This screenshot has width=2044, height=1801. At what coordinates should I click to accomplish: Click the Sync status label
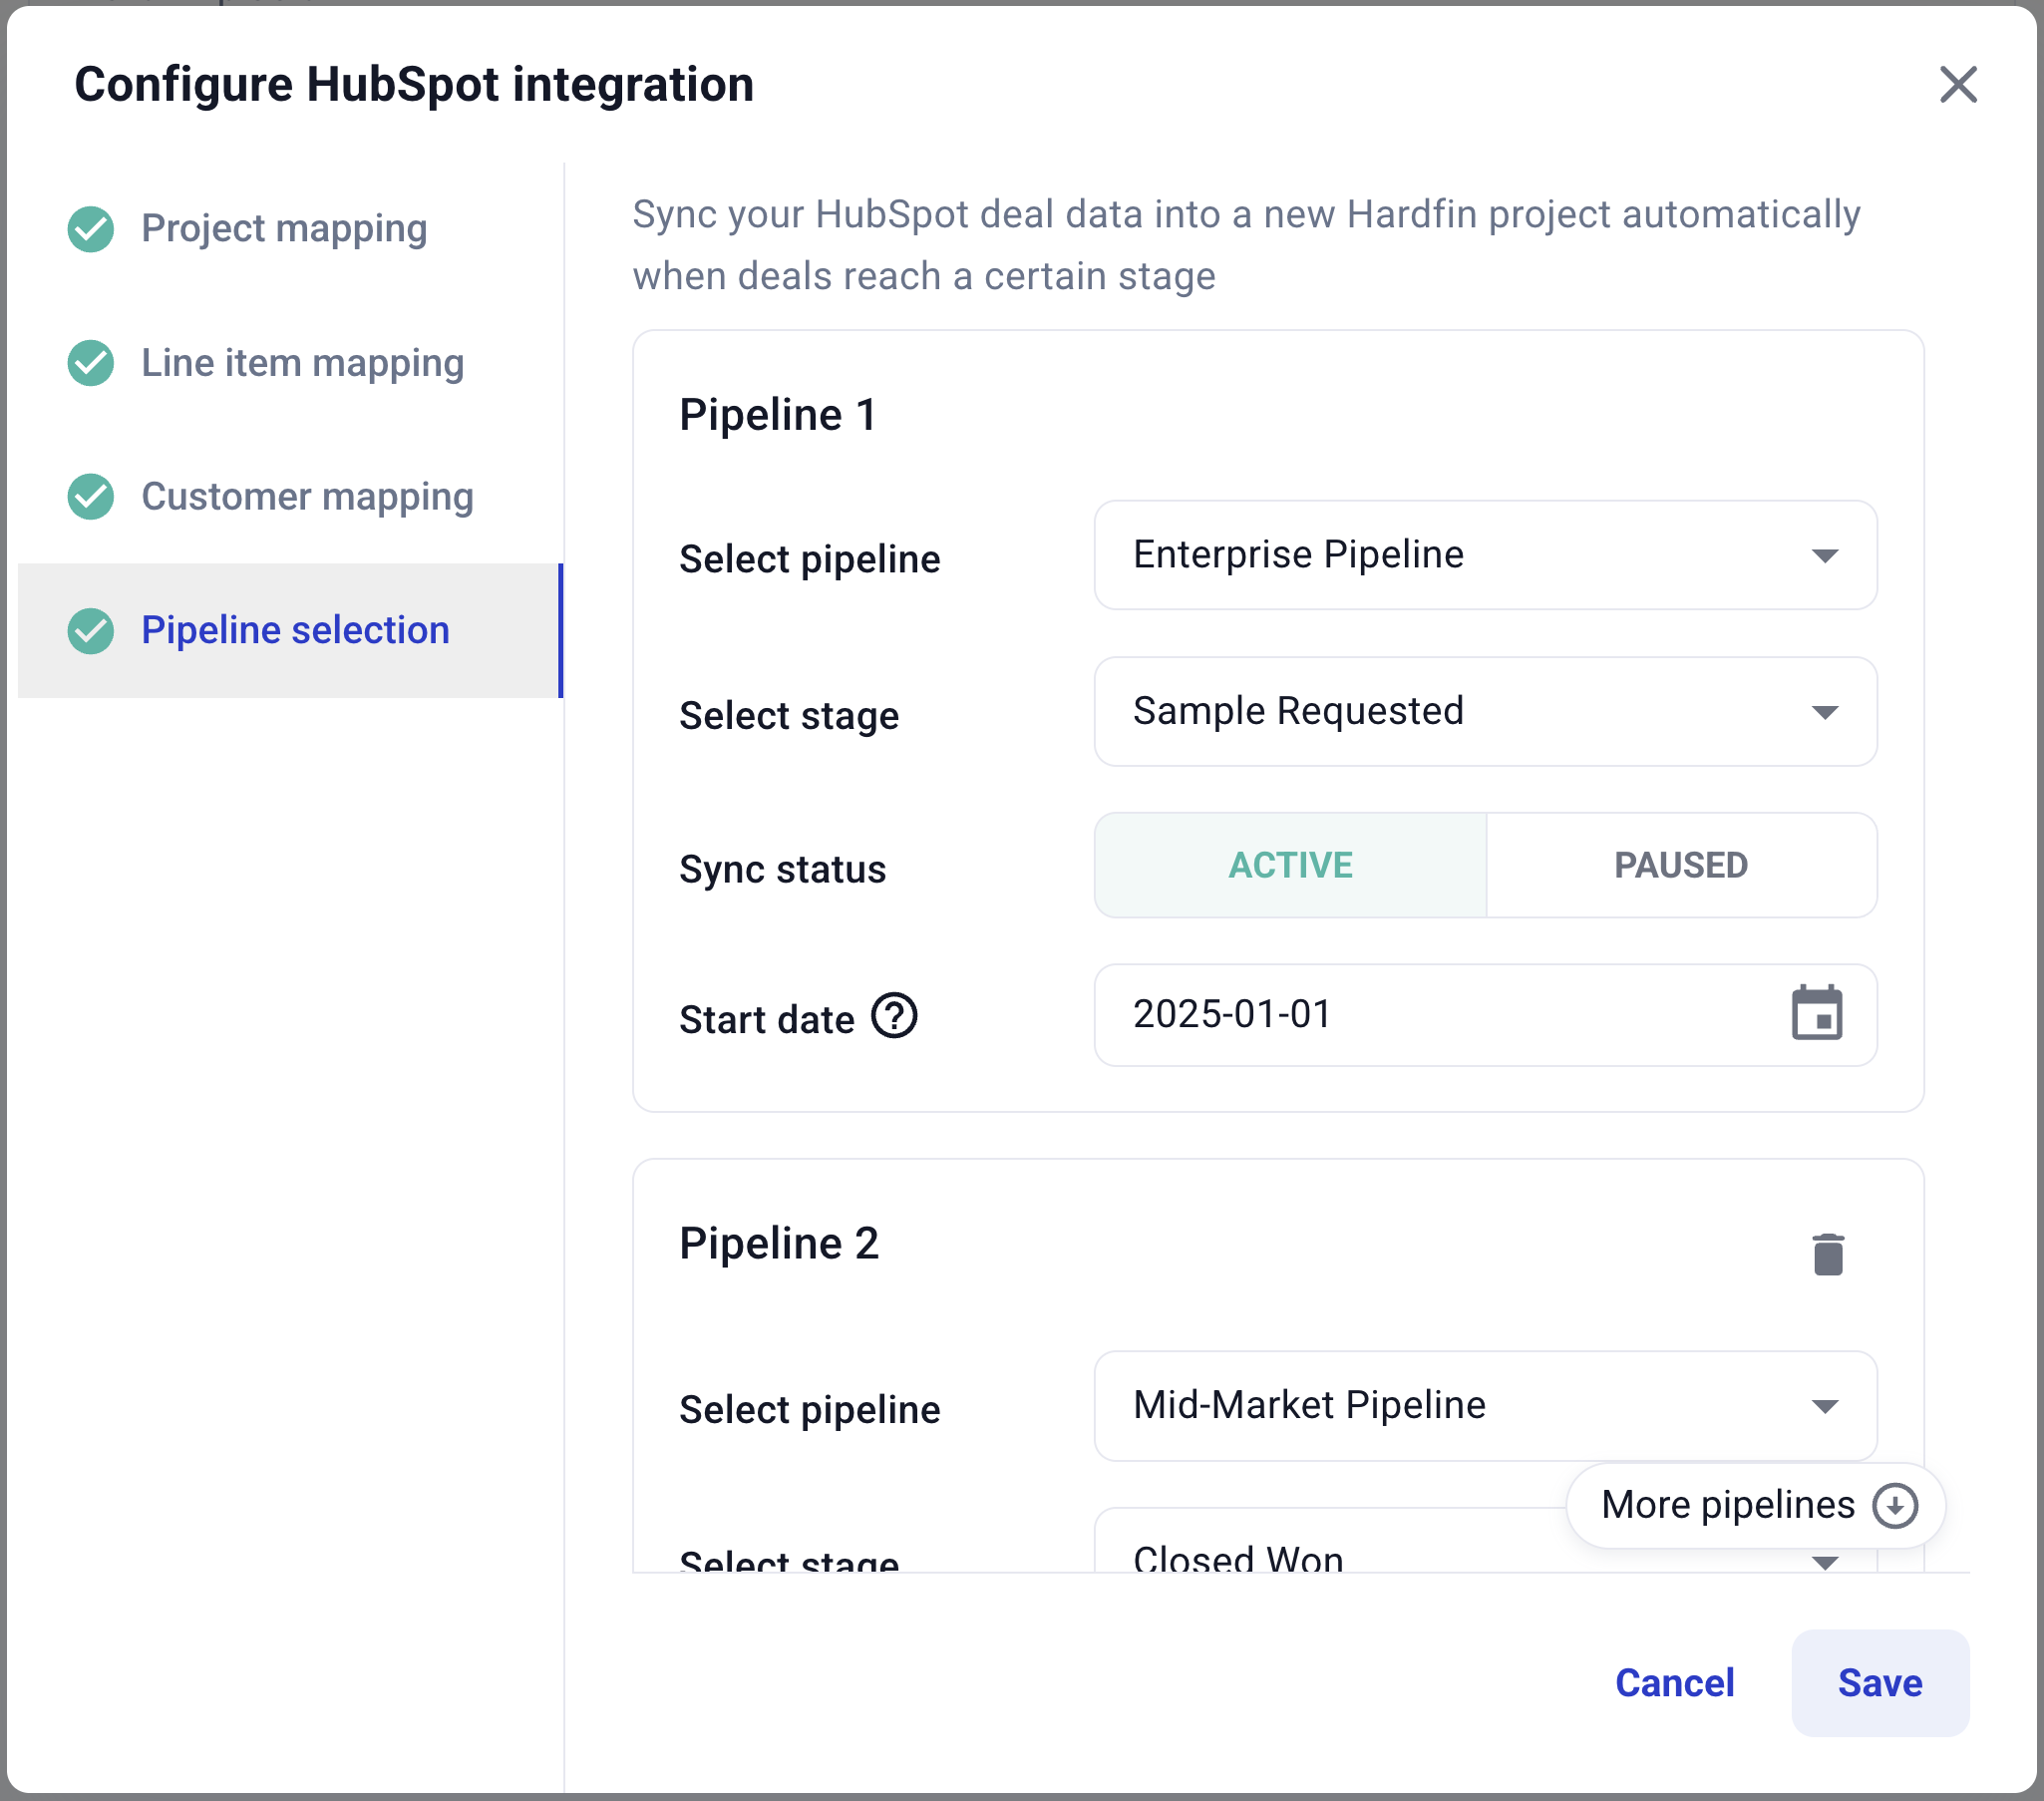[782, 870]
